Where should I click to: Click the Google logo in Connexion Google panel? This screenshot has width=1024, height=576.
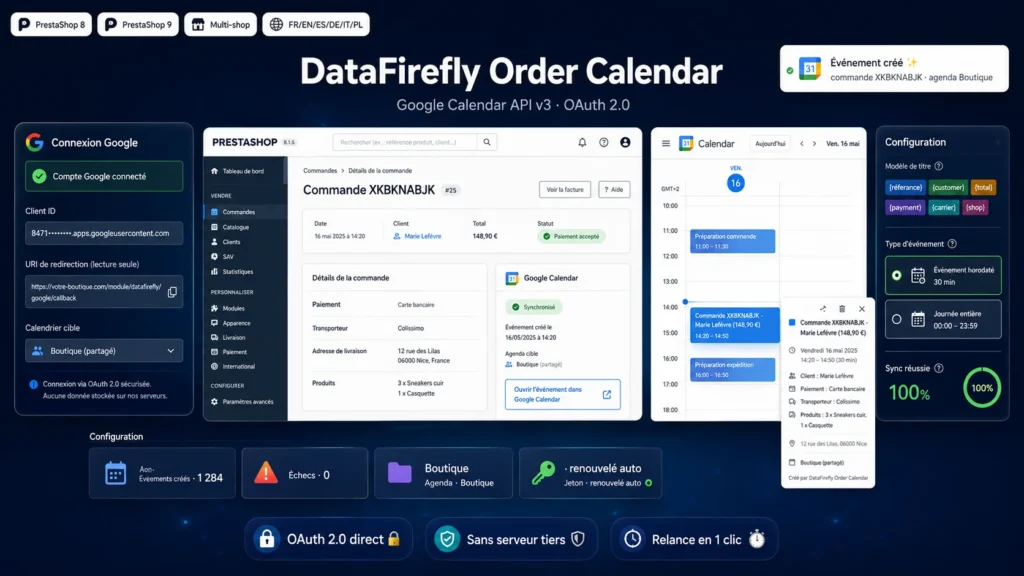(35, 142)
